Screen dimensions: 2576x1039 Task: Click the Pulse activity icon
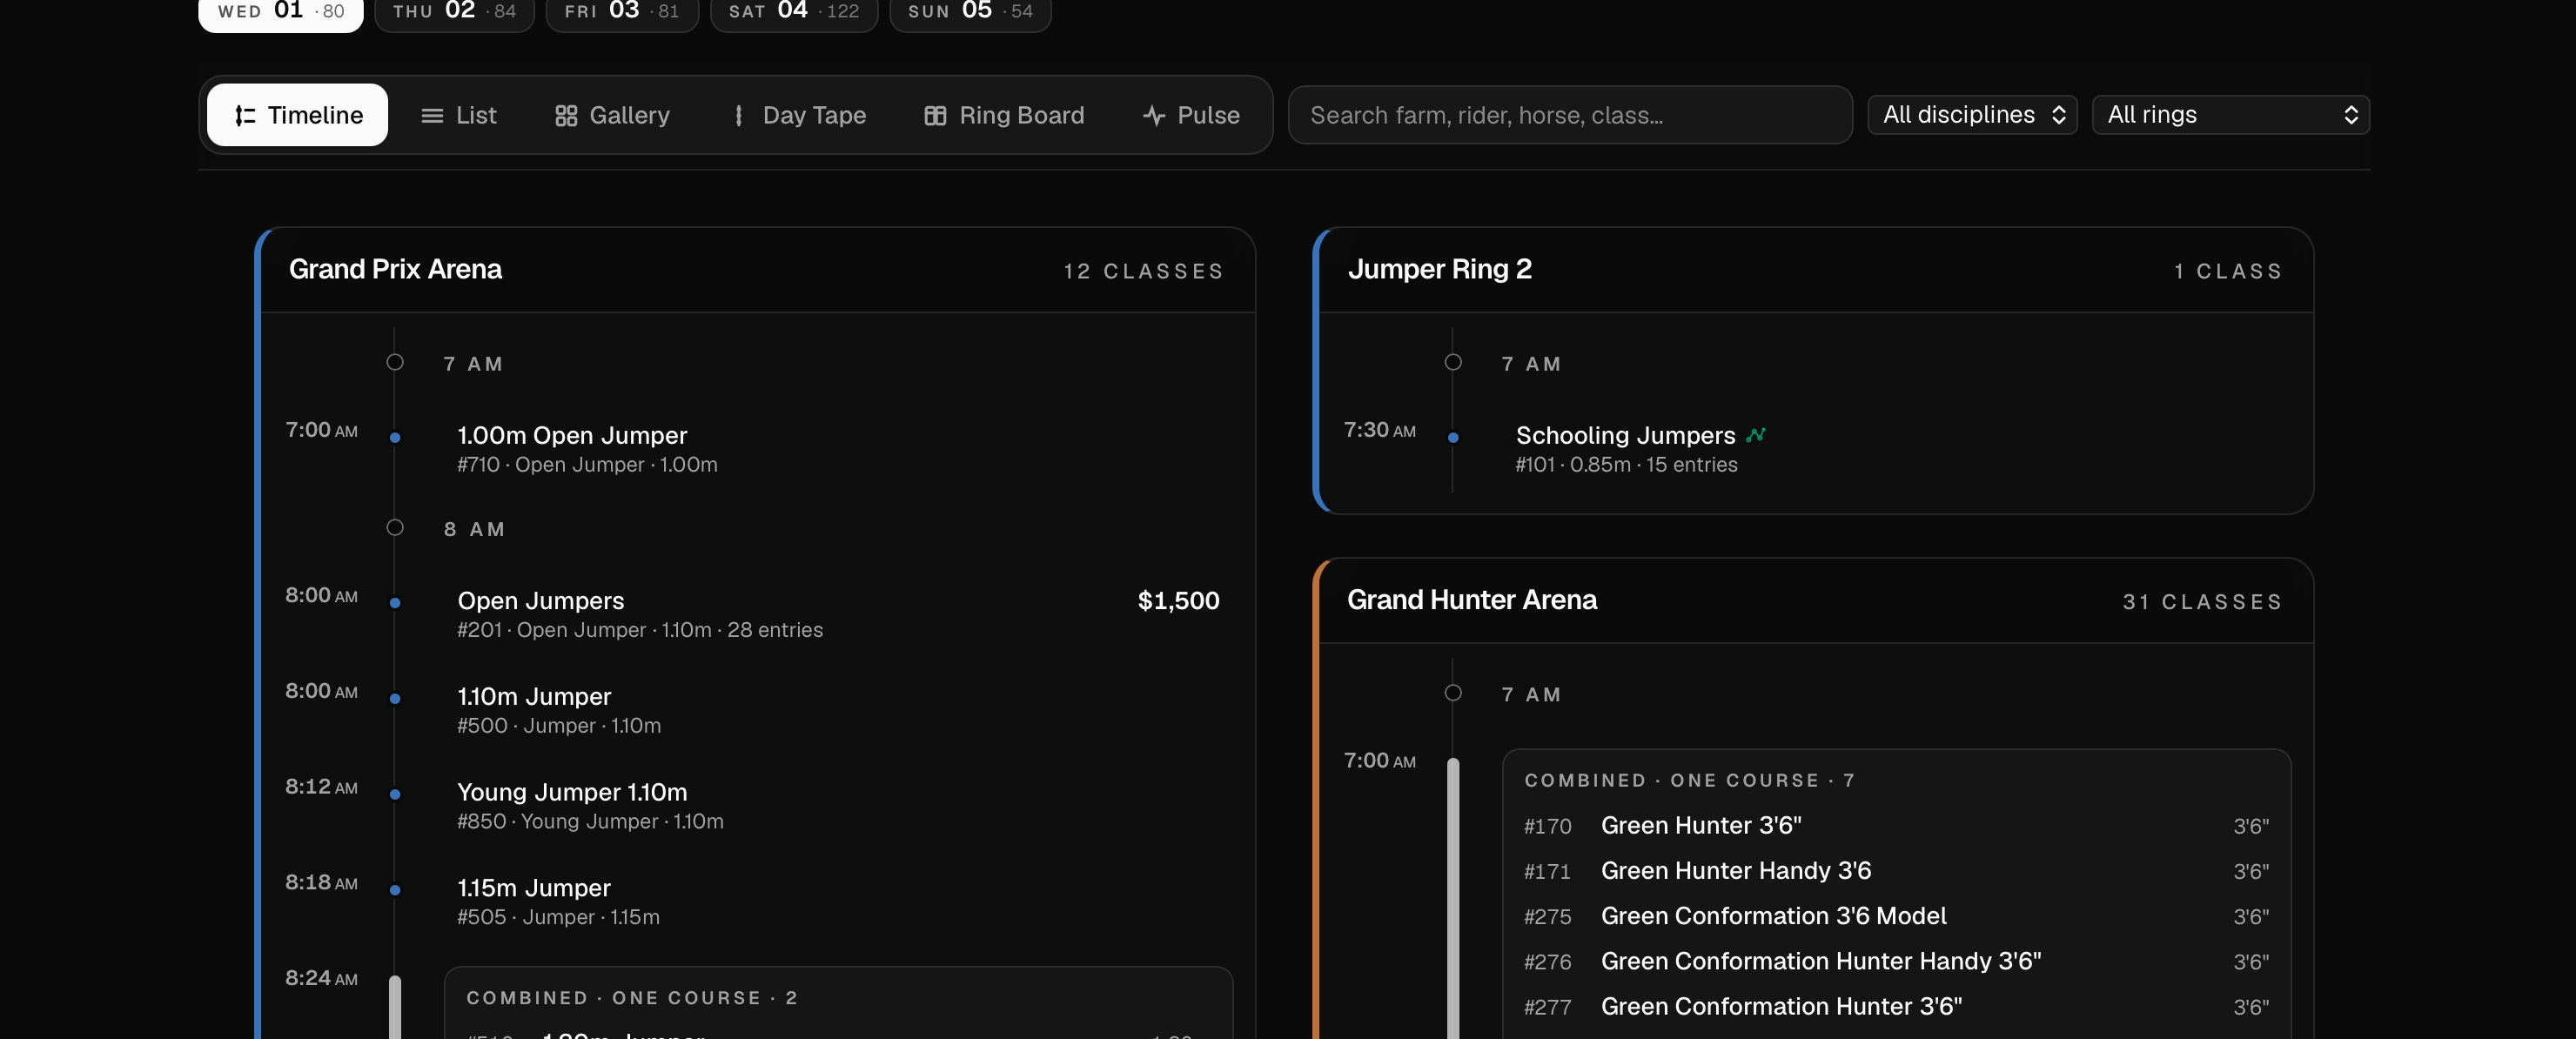1154,116
